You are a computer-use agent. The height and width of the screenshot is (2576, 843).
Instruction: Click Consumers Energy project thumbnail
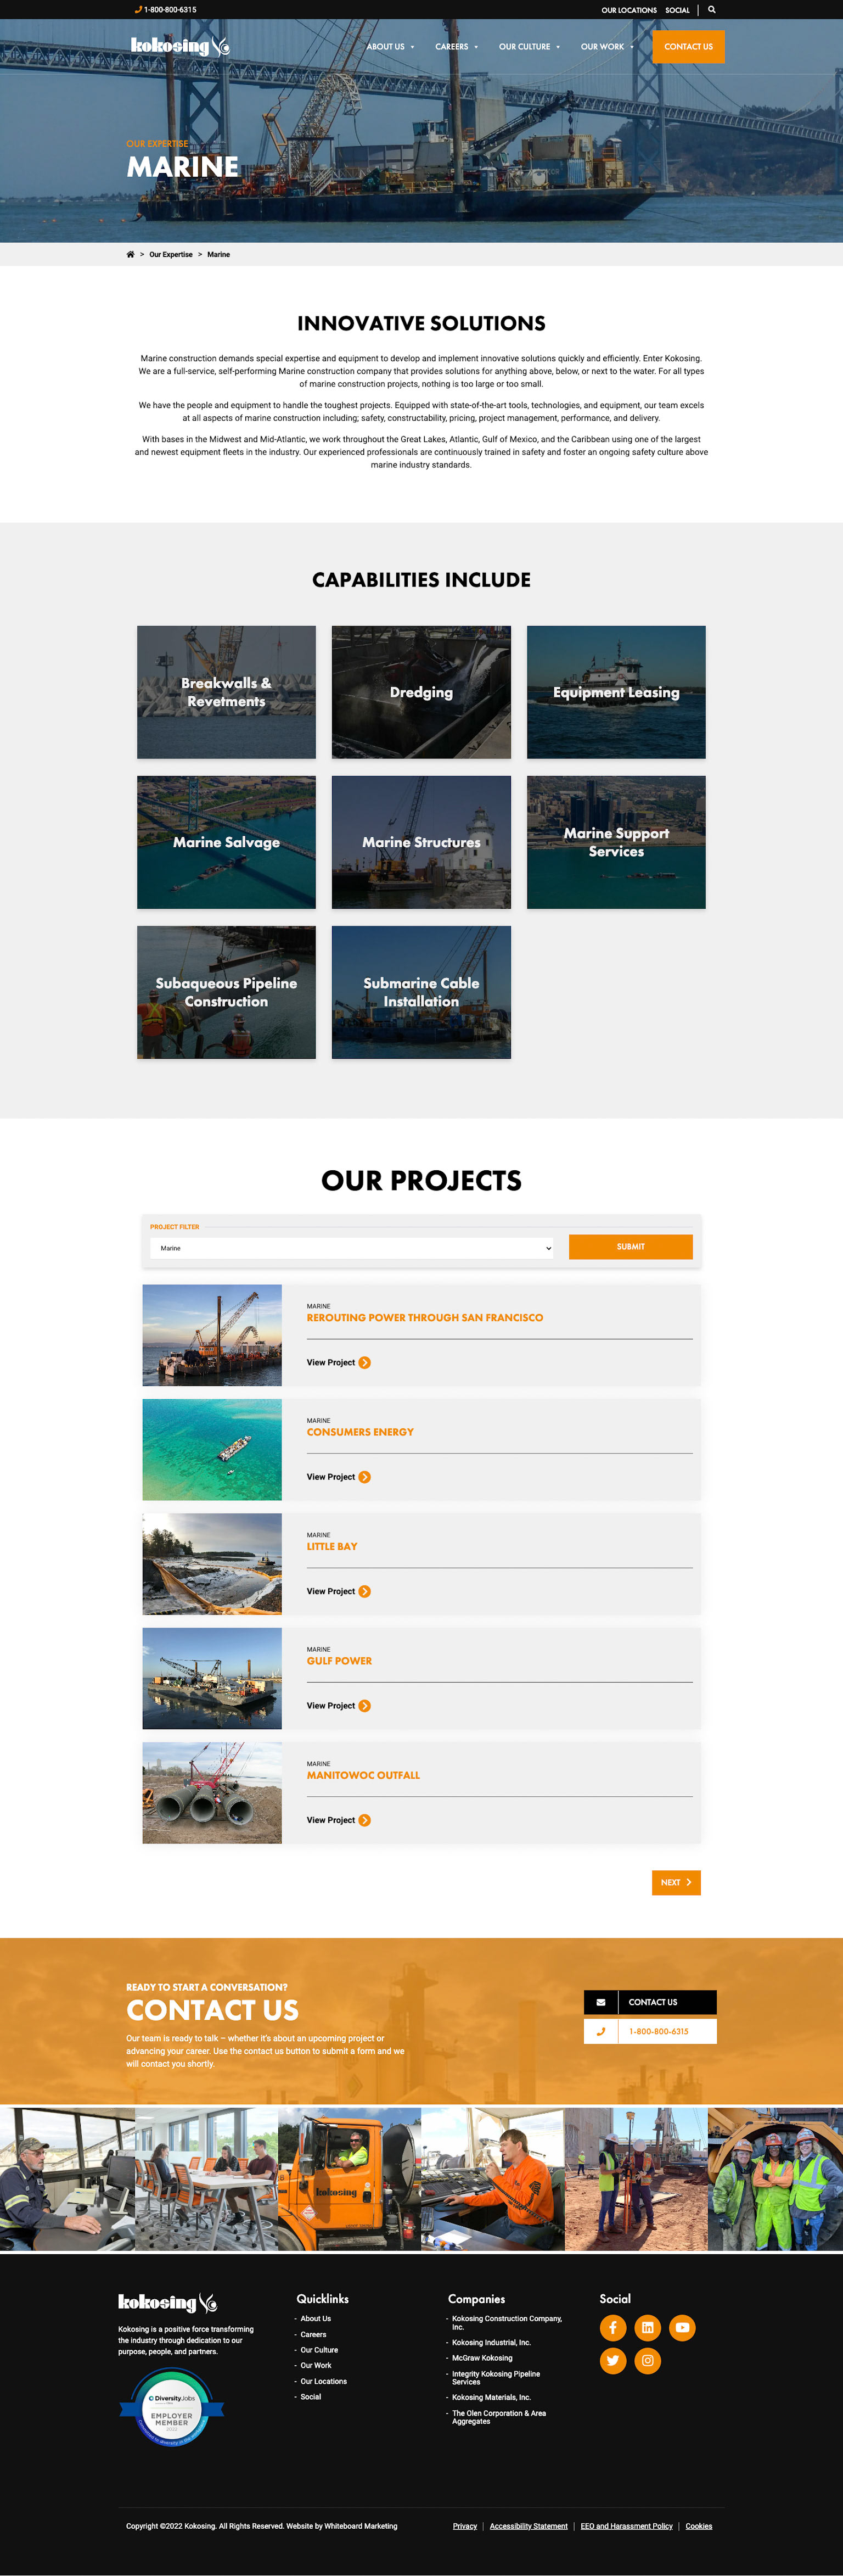212,1449
